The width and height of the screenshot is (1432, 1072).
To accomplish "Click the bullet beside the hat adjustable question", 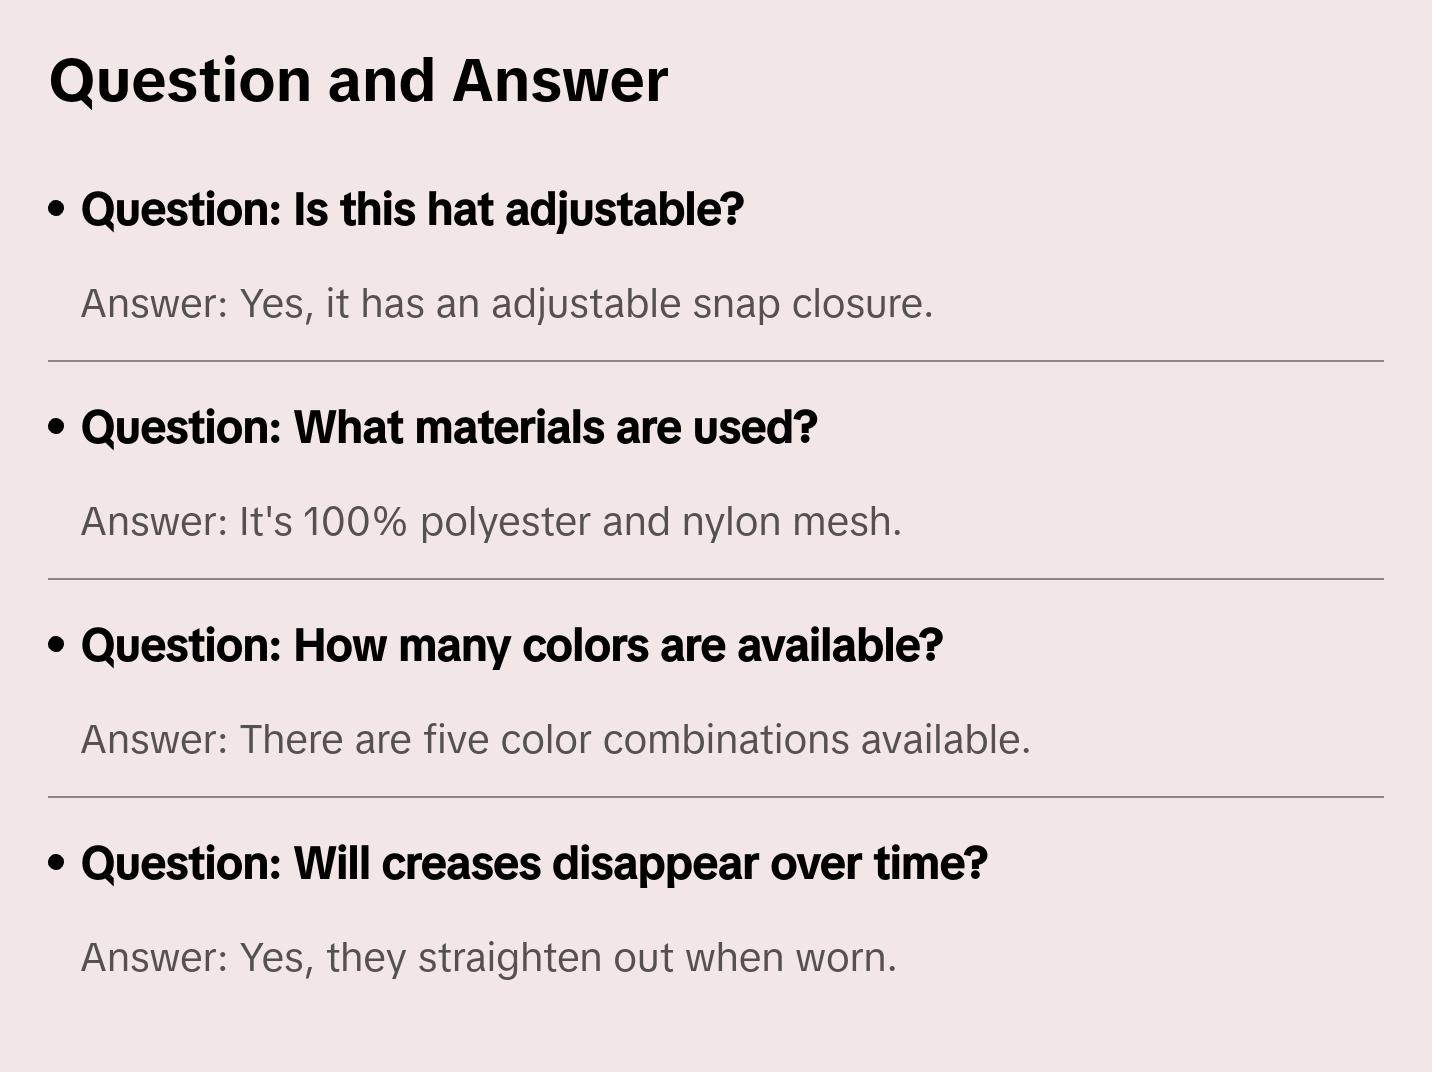I will point(57,209).
